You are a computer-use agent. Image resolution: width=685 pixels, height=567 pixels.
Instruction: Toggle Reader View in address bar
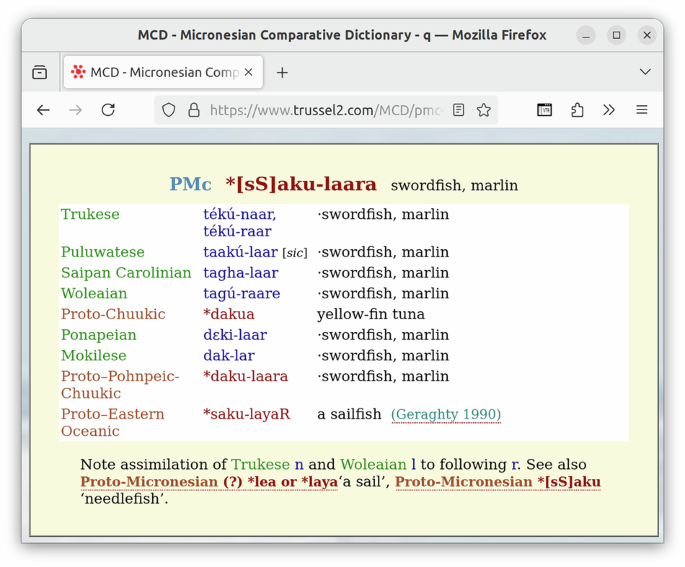coord(458,110)
